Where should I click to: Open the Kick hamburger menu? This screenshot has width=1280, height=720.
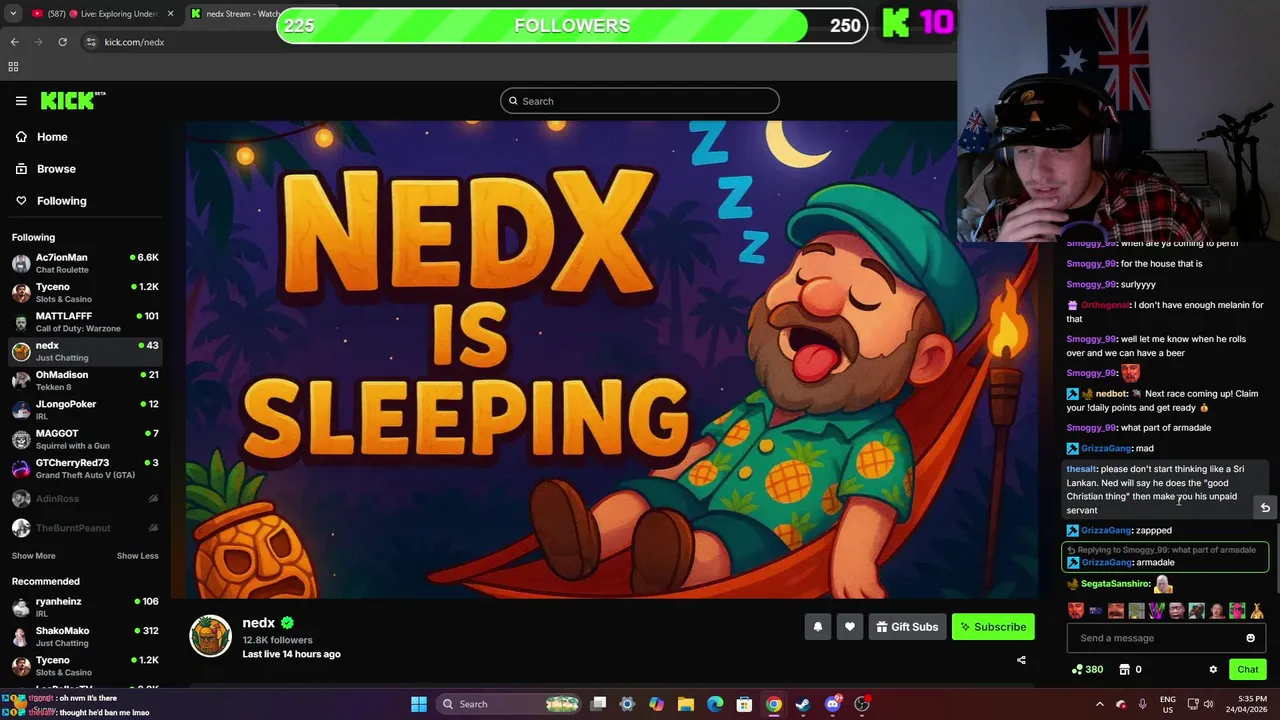click(21, 100)
